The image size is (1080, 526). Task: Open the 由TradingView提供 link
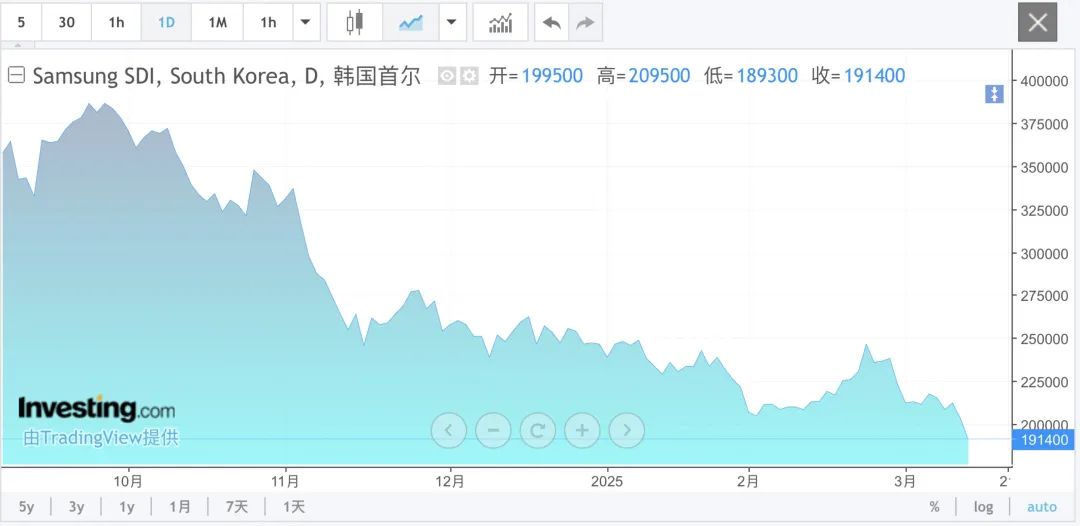101,438
